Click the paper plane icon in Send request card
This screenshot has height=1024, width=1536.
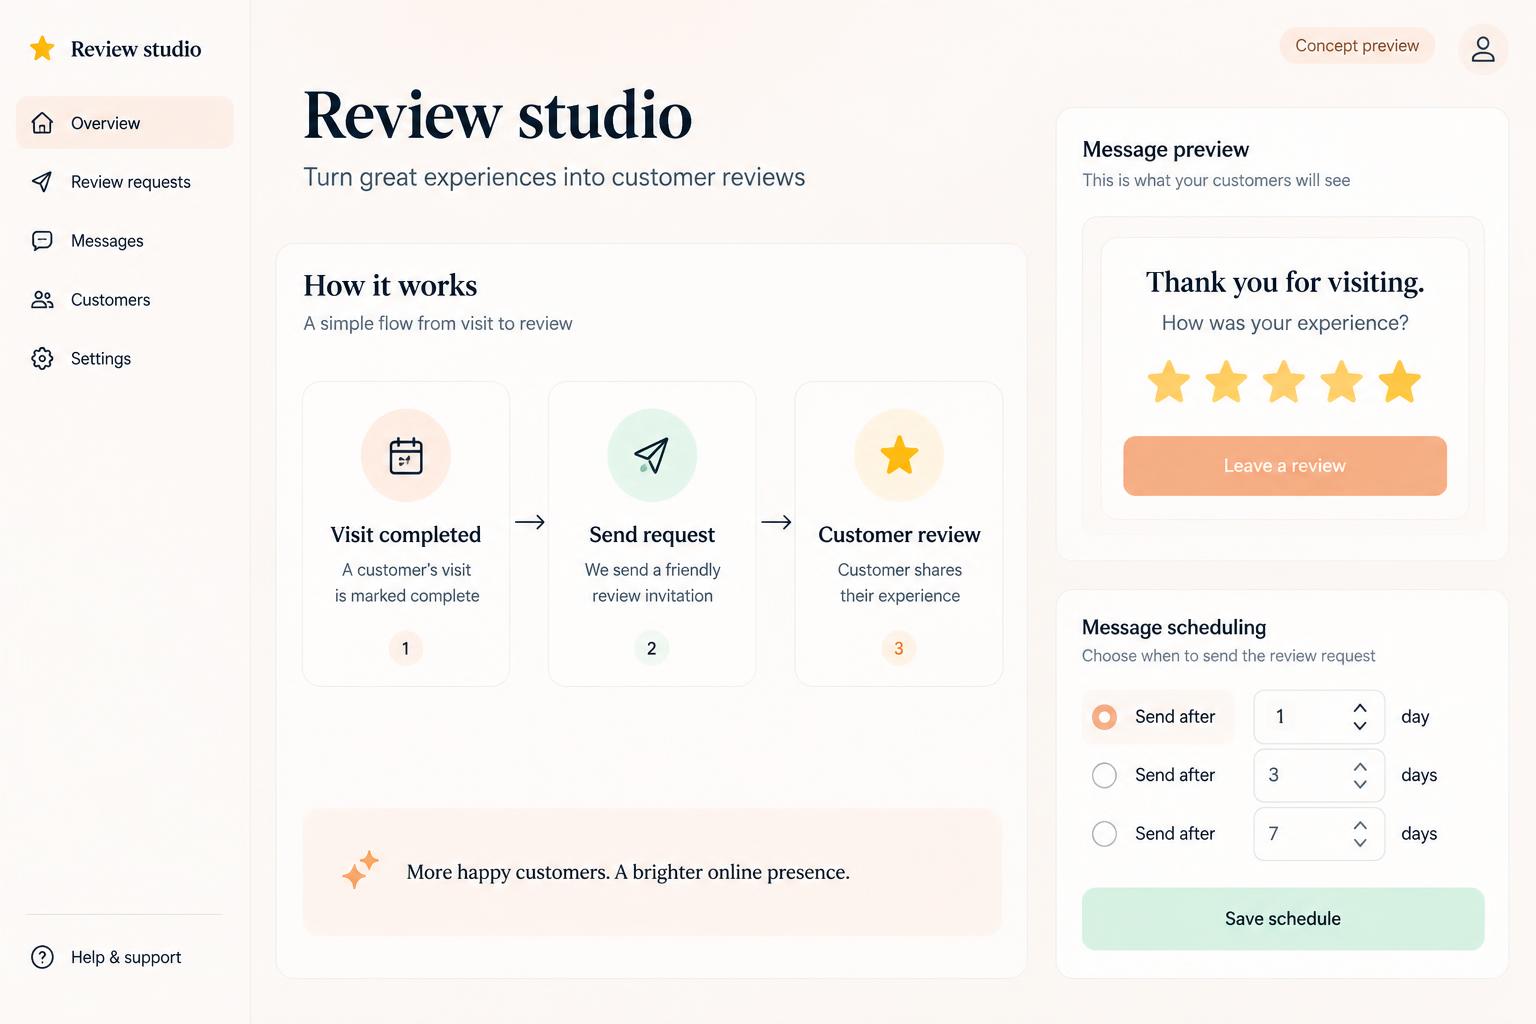(x=651, y=455)
